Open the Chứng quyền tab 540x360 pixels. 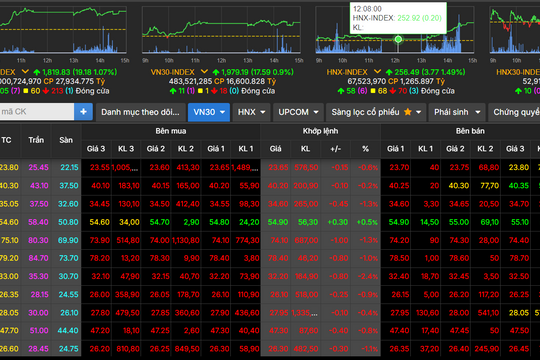(x=514, y=112)
